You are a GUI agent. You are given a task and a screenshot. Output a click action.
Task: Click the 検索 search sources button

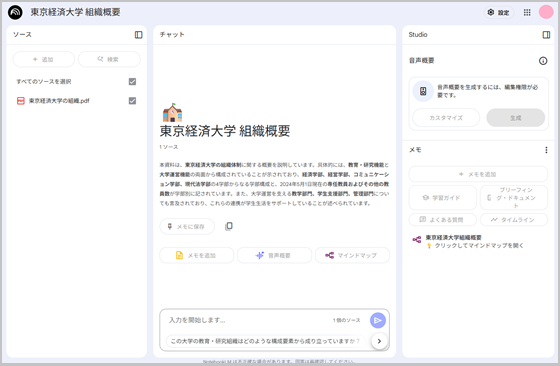[109, 59]
